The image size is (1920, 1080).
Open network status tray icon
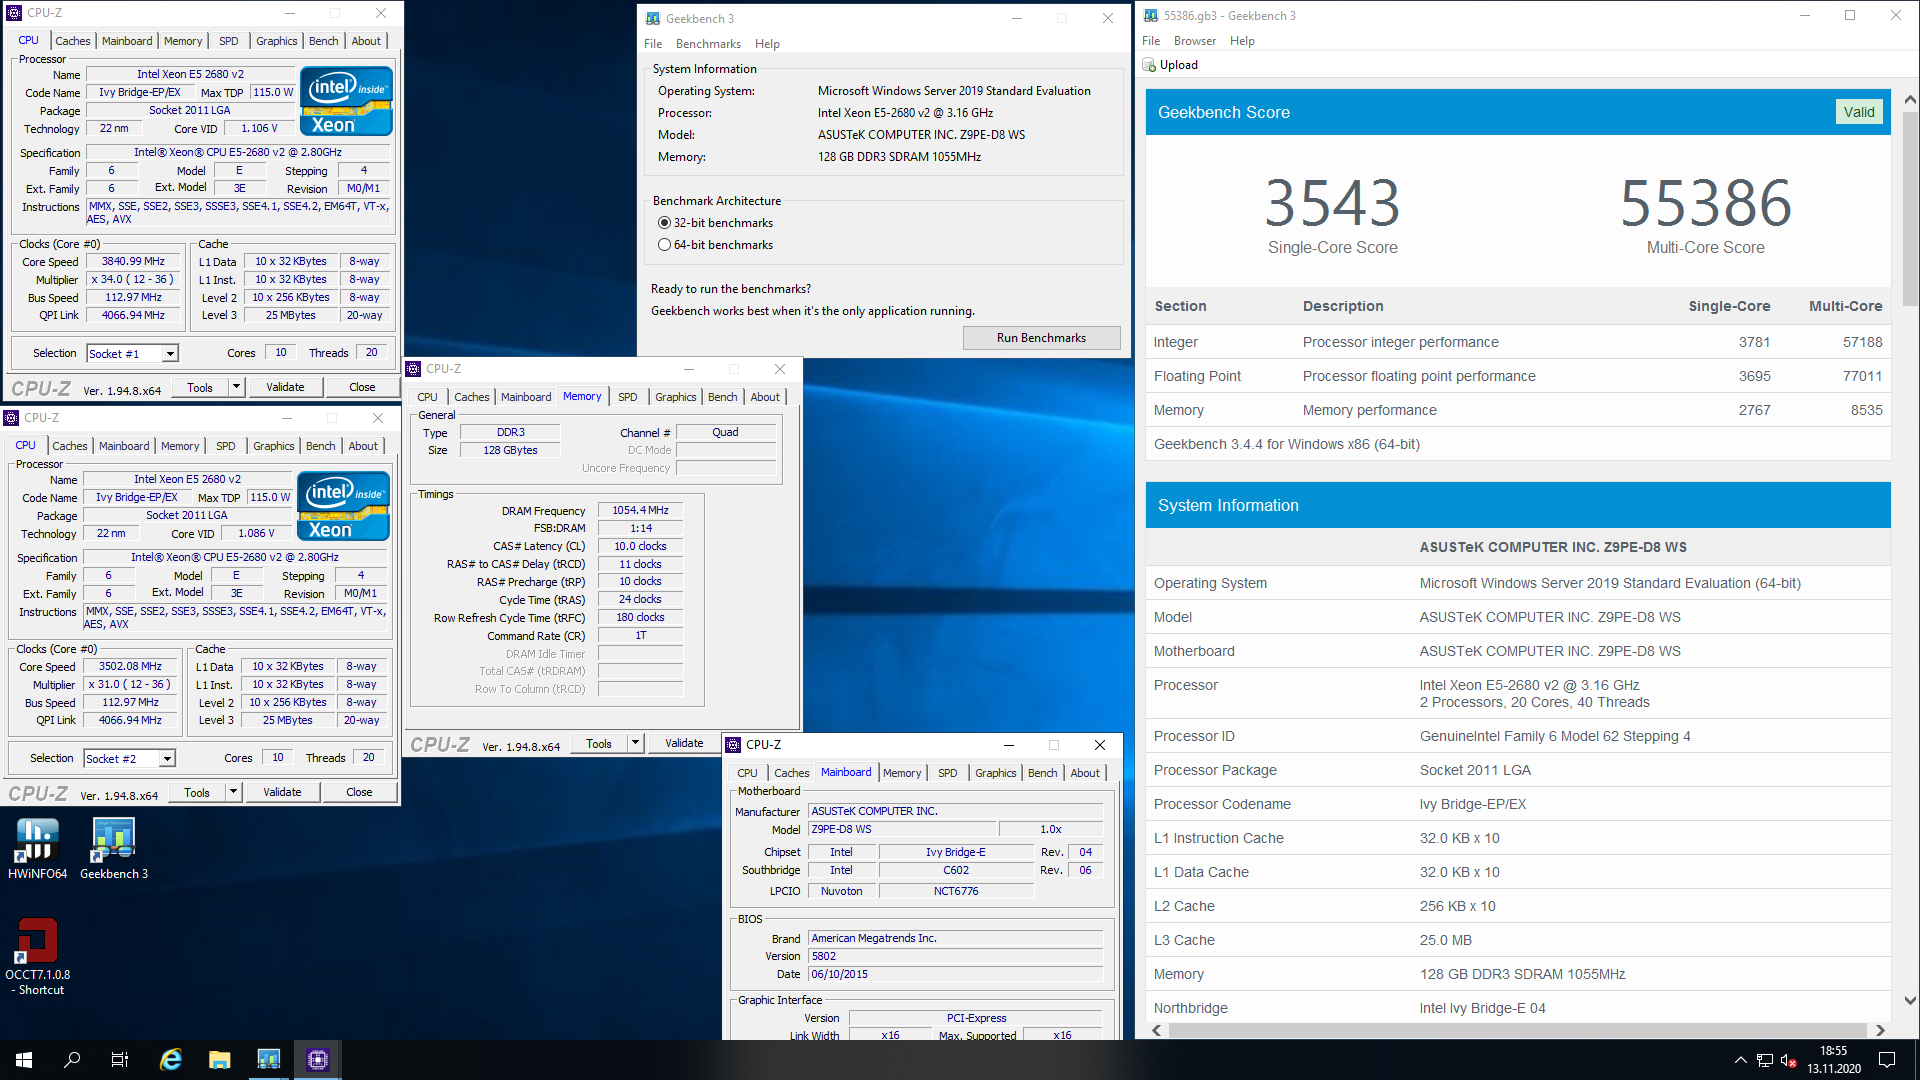tap(1765, 1060)
